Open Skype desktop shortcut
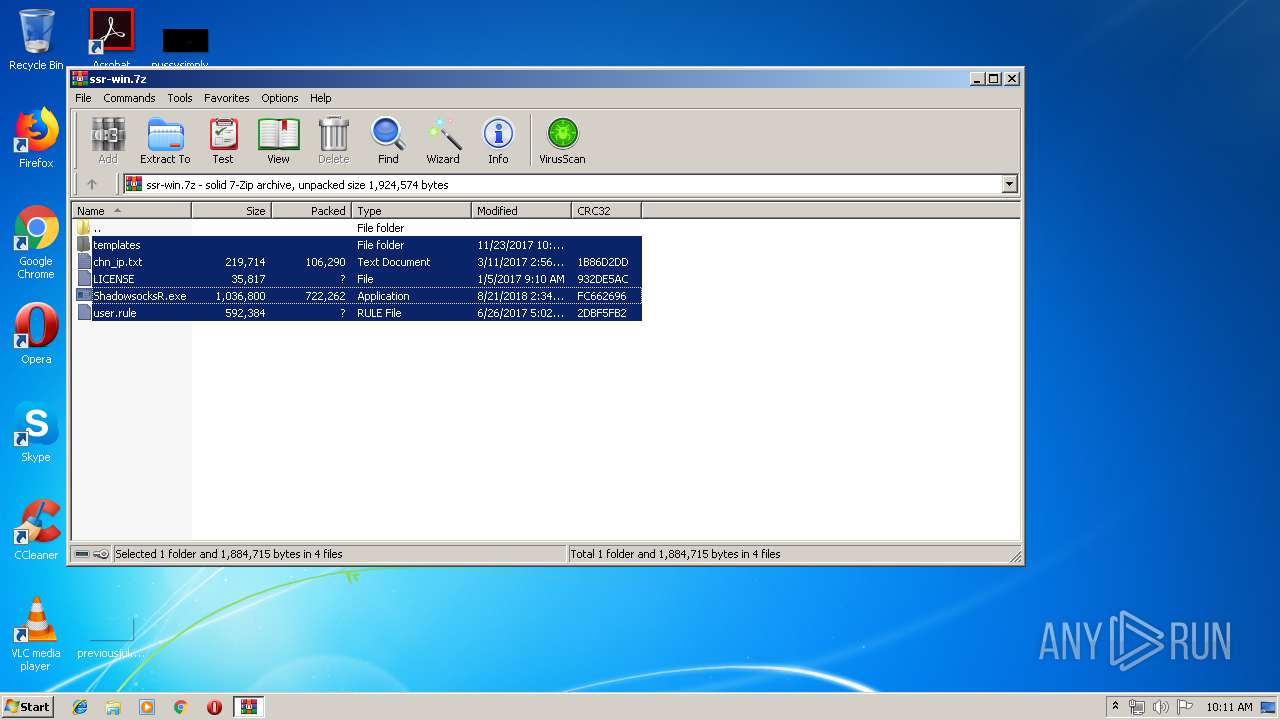This screenshot has height=720, width=1280. pyautogui.click(x=36, y=432)
